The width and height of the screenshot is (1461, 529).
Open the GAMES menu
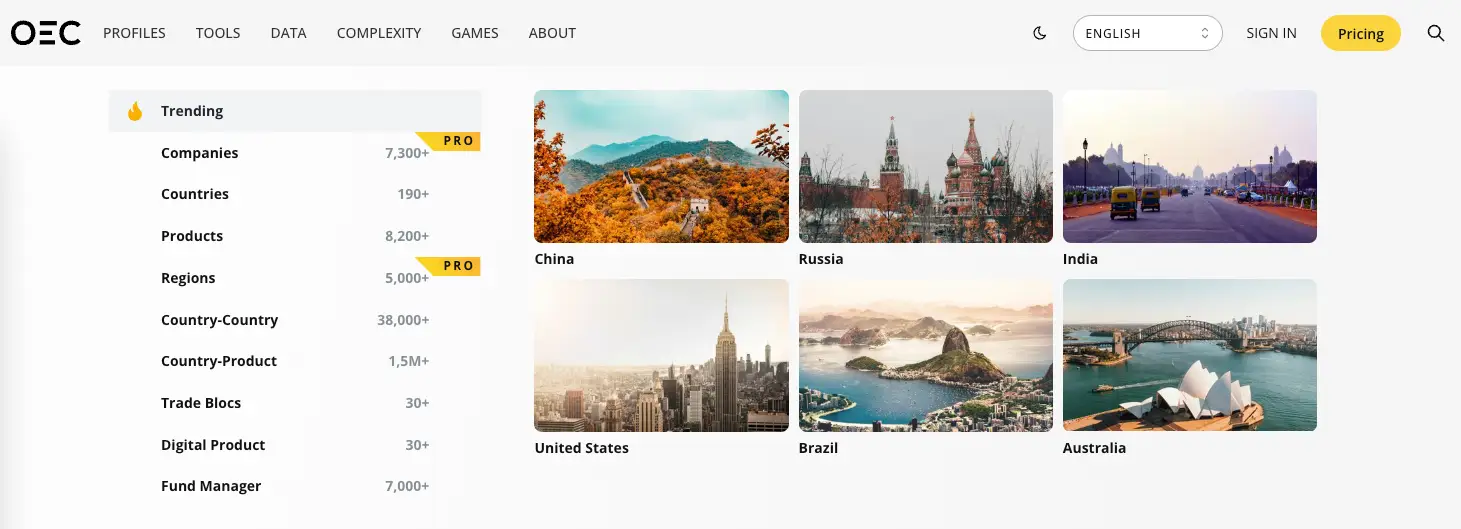(x=475, y=33)
